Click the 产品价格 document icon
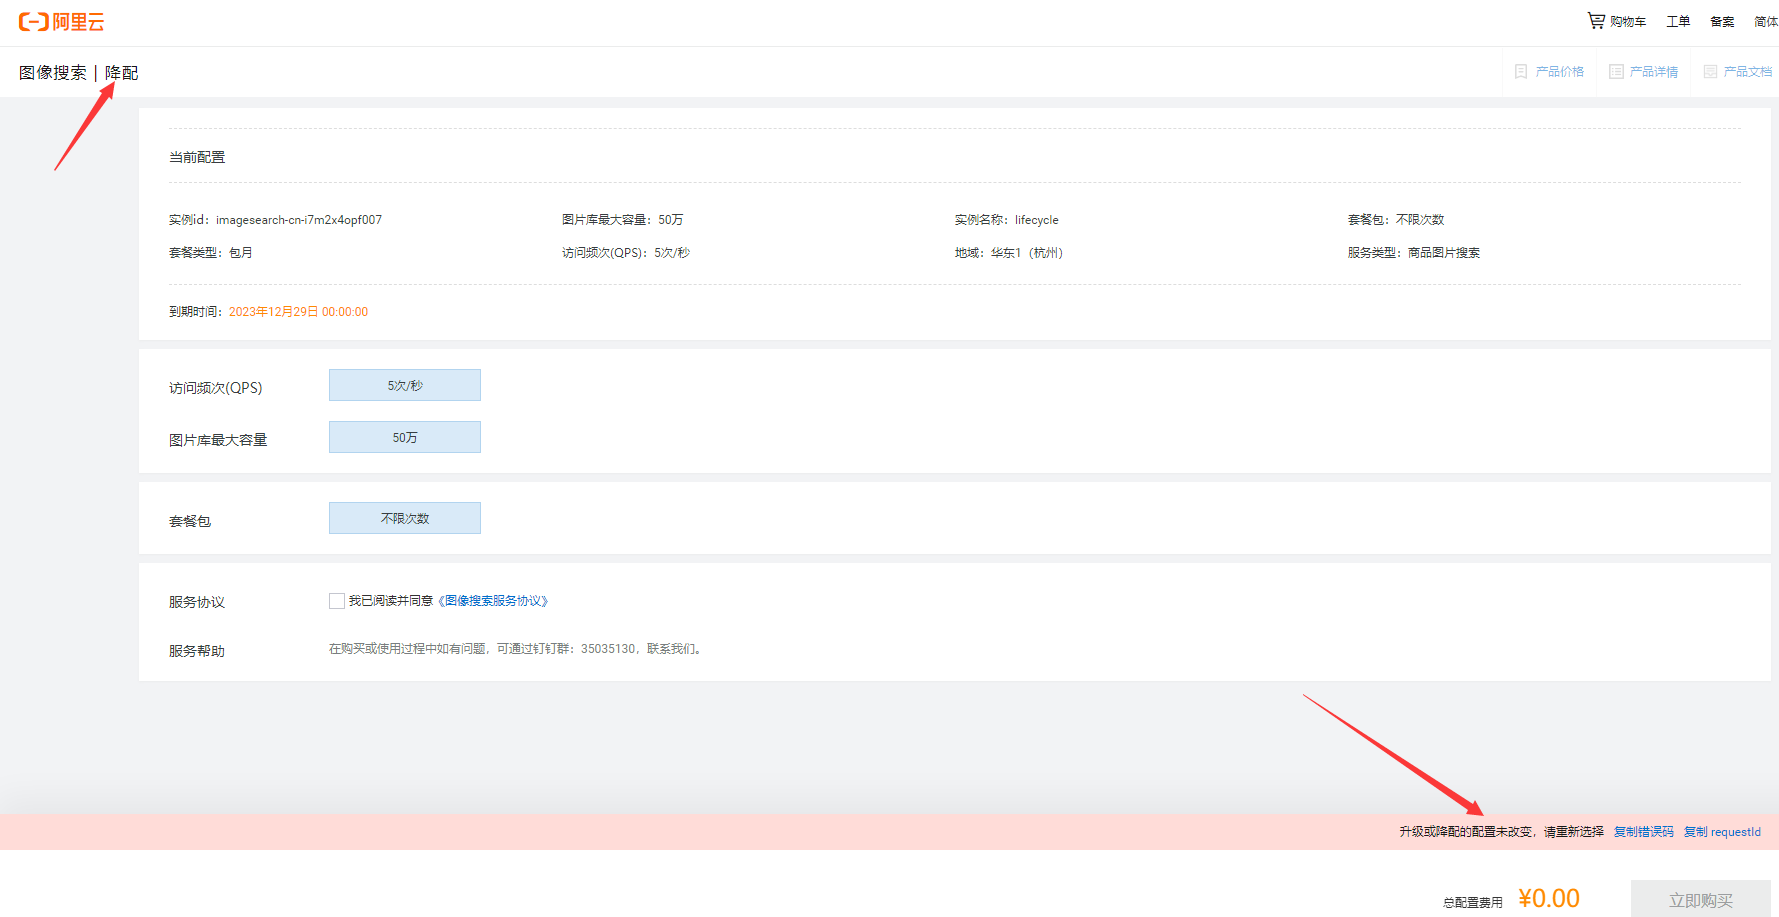 pyautogui.click(x=1521, y=72)
